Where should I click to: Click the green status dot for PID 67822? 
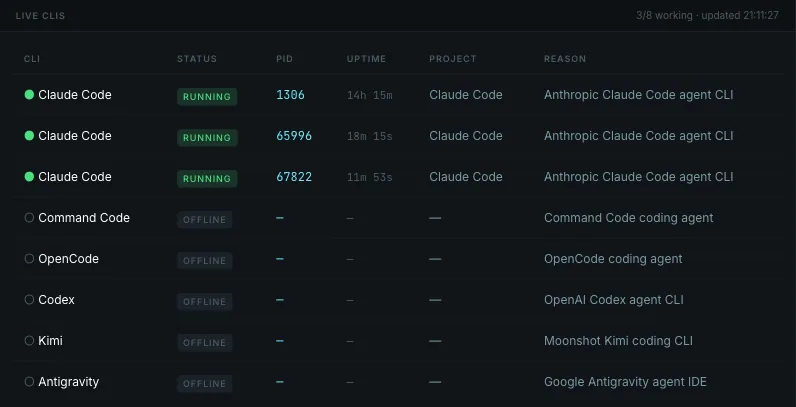(29, 177)
